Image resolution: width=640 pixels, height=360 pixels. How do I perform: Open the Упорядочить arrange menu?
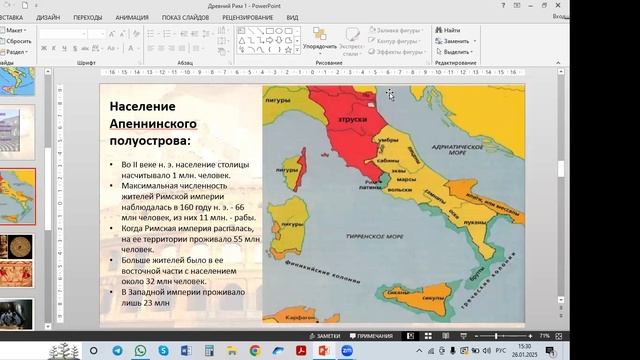click(x=320, y=40)
